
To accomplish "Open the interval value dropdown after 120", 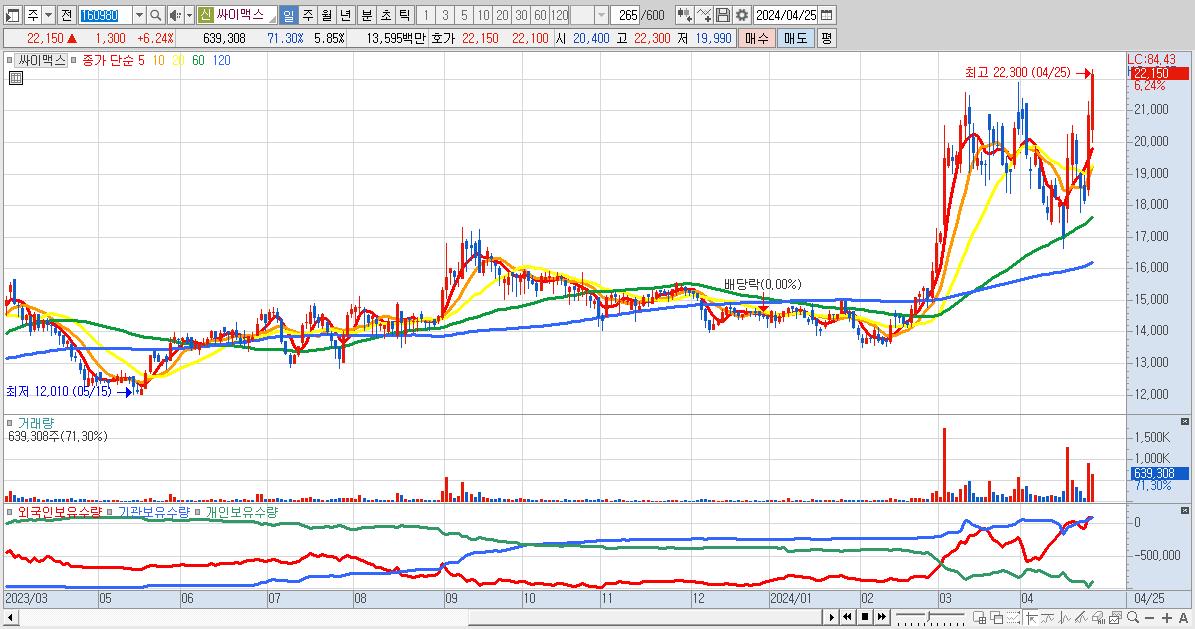I will (601, 15).
